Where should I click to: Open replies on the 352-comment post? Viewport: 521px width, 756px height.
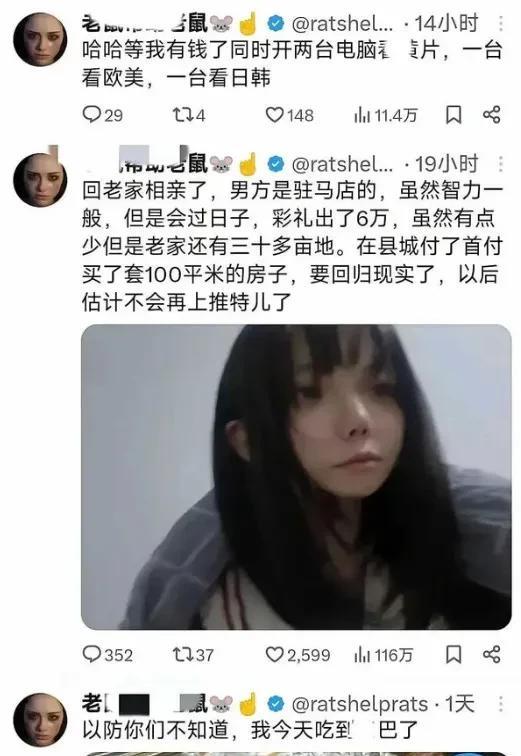click(x=107, y=654)
